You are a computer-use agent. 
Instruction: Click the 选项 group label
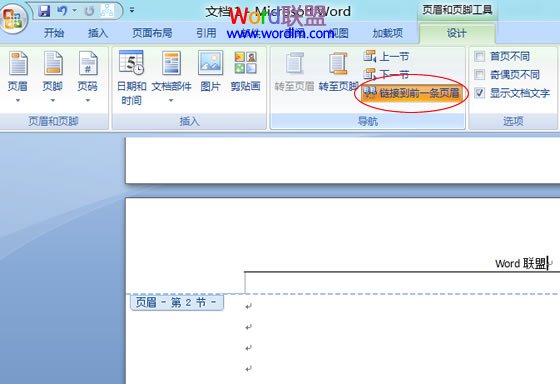coord(513,121)
